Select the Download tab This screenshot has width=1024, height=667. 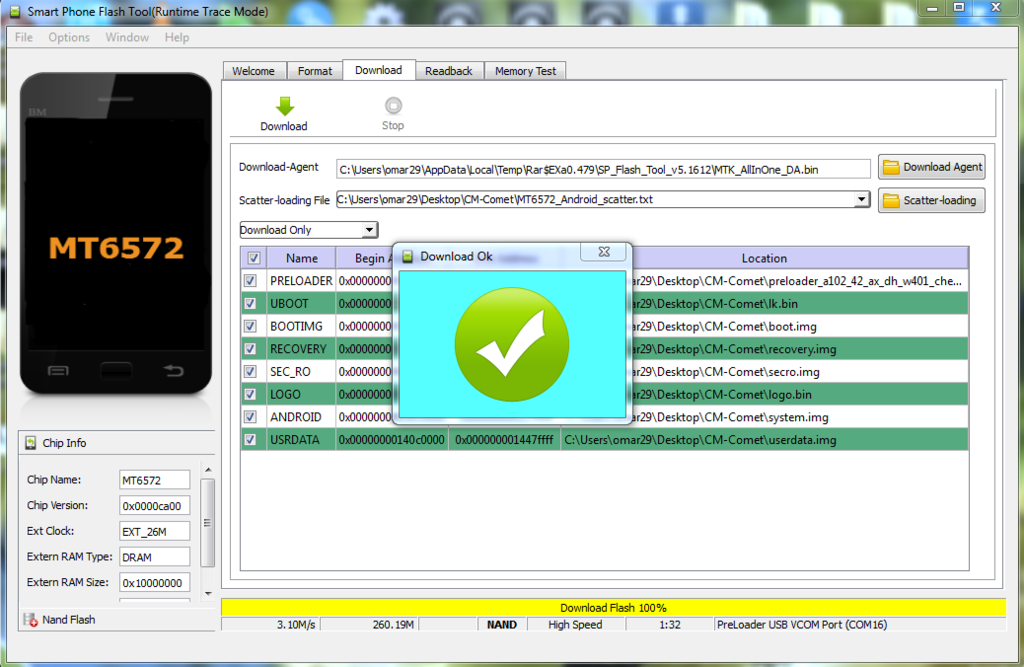point(379,70)
